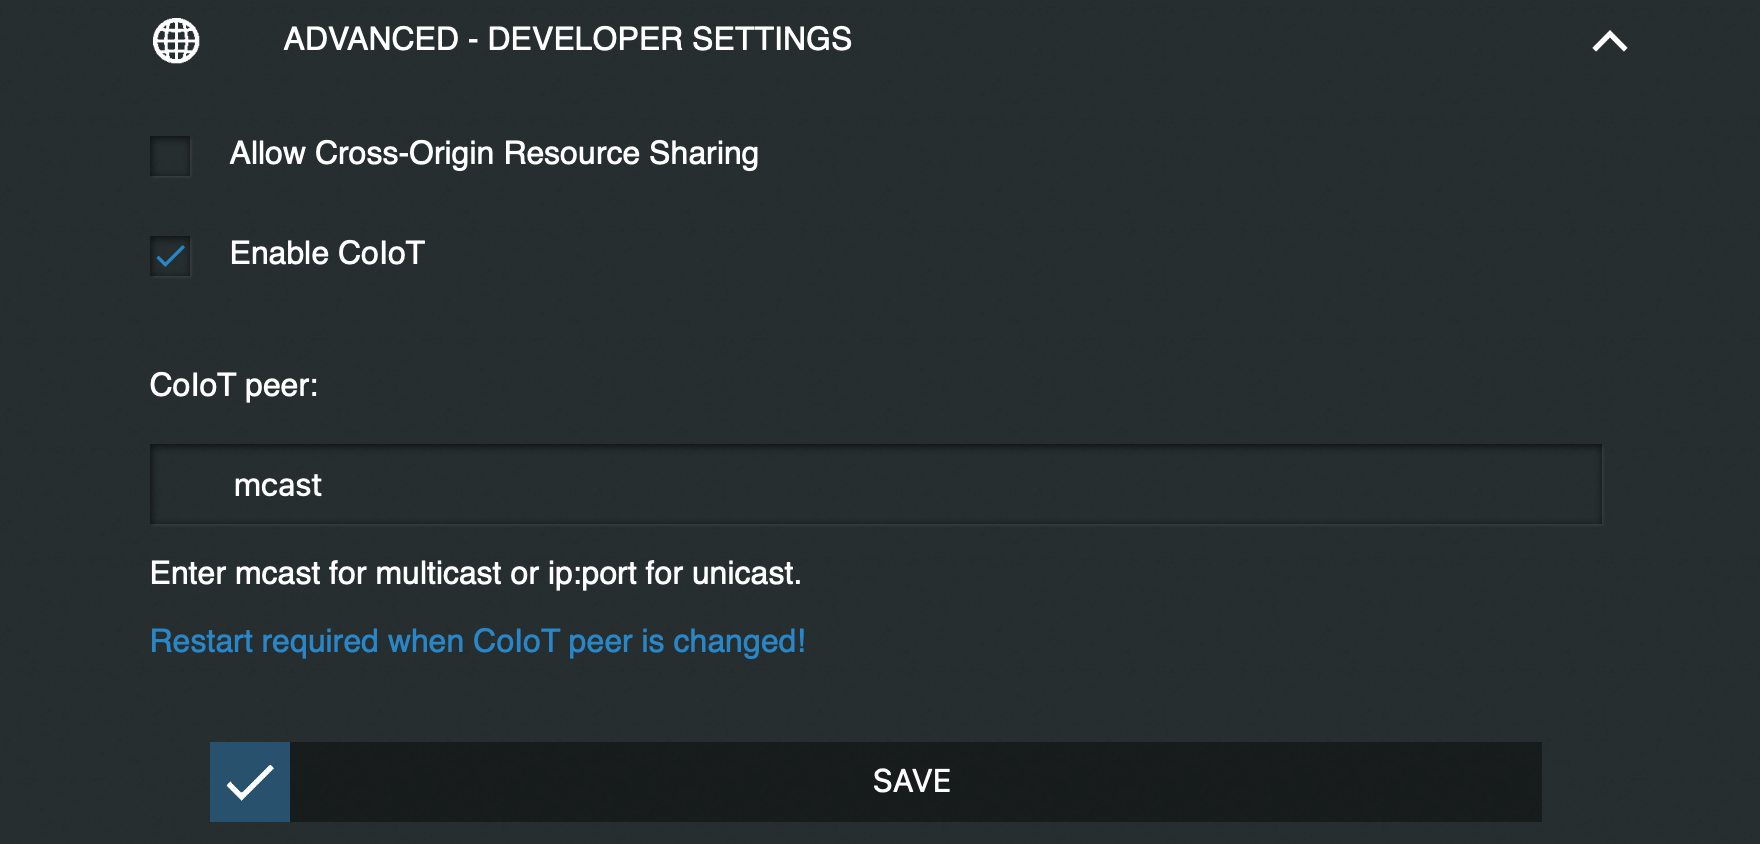
Task: Click the globe icon beside Advanced settings
Action: click(x=176, y=41)
